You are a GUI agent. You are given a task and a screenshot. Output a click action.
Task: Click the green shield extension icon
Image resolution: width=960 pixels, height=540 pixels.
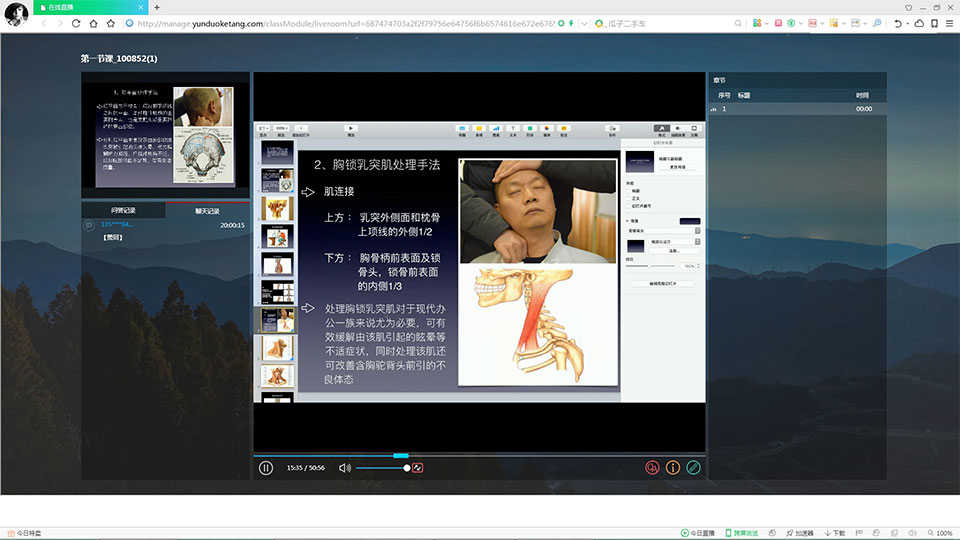[x=791, y=23]
